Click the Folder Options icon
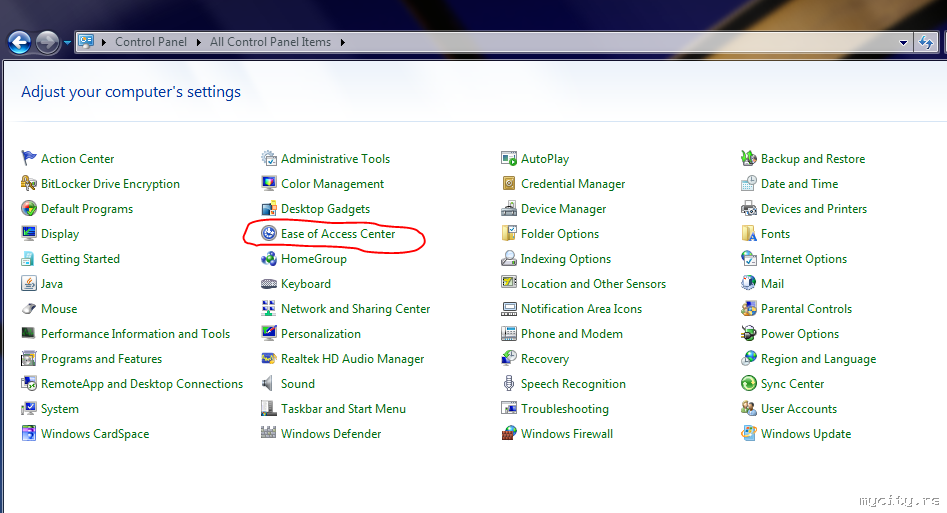 [x=509, y=233]
